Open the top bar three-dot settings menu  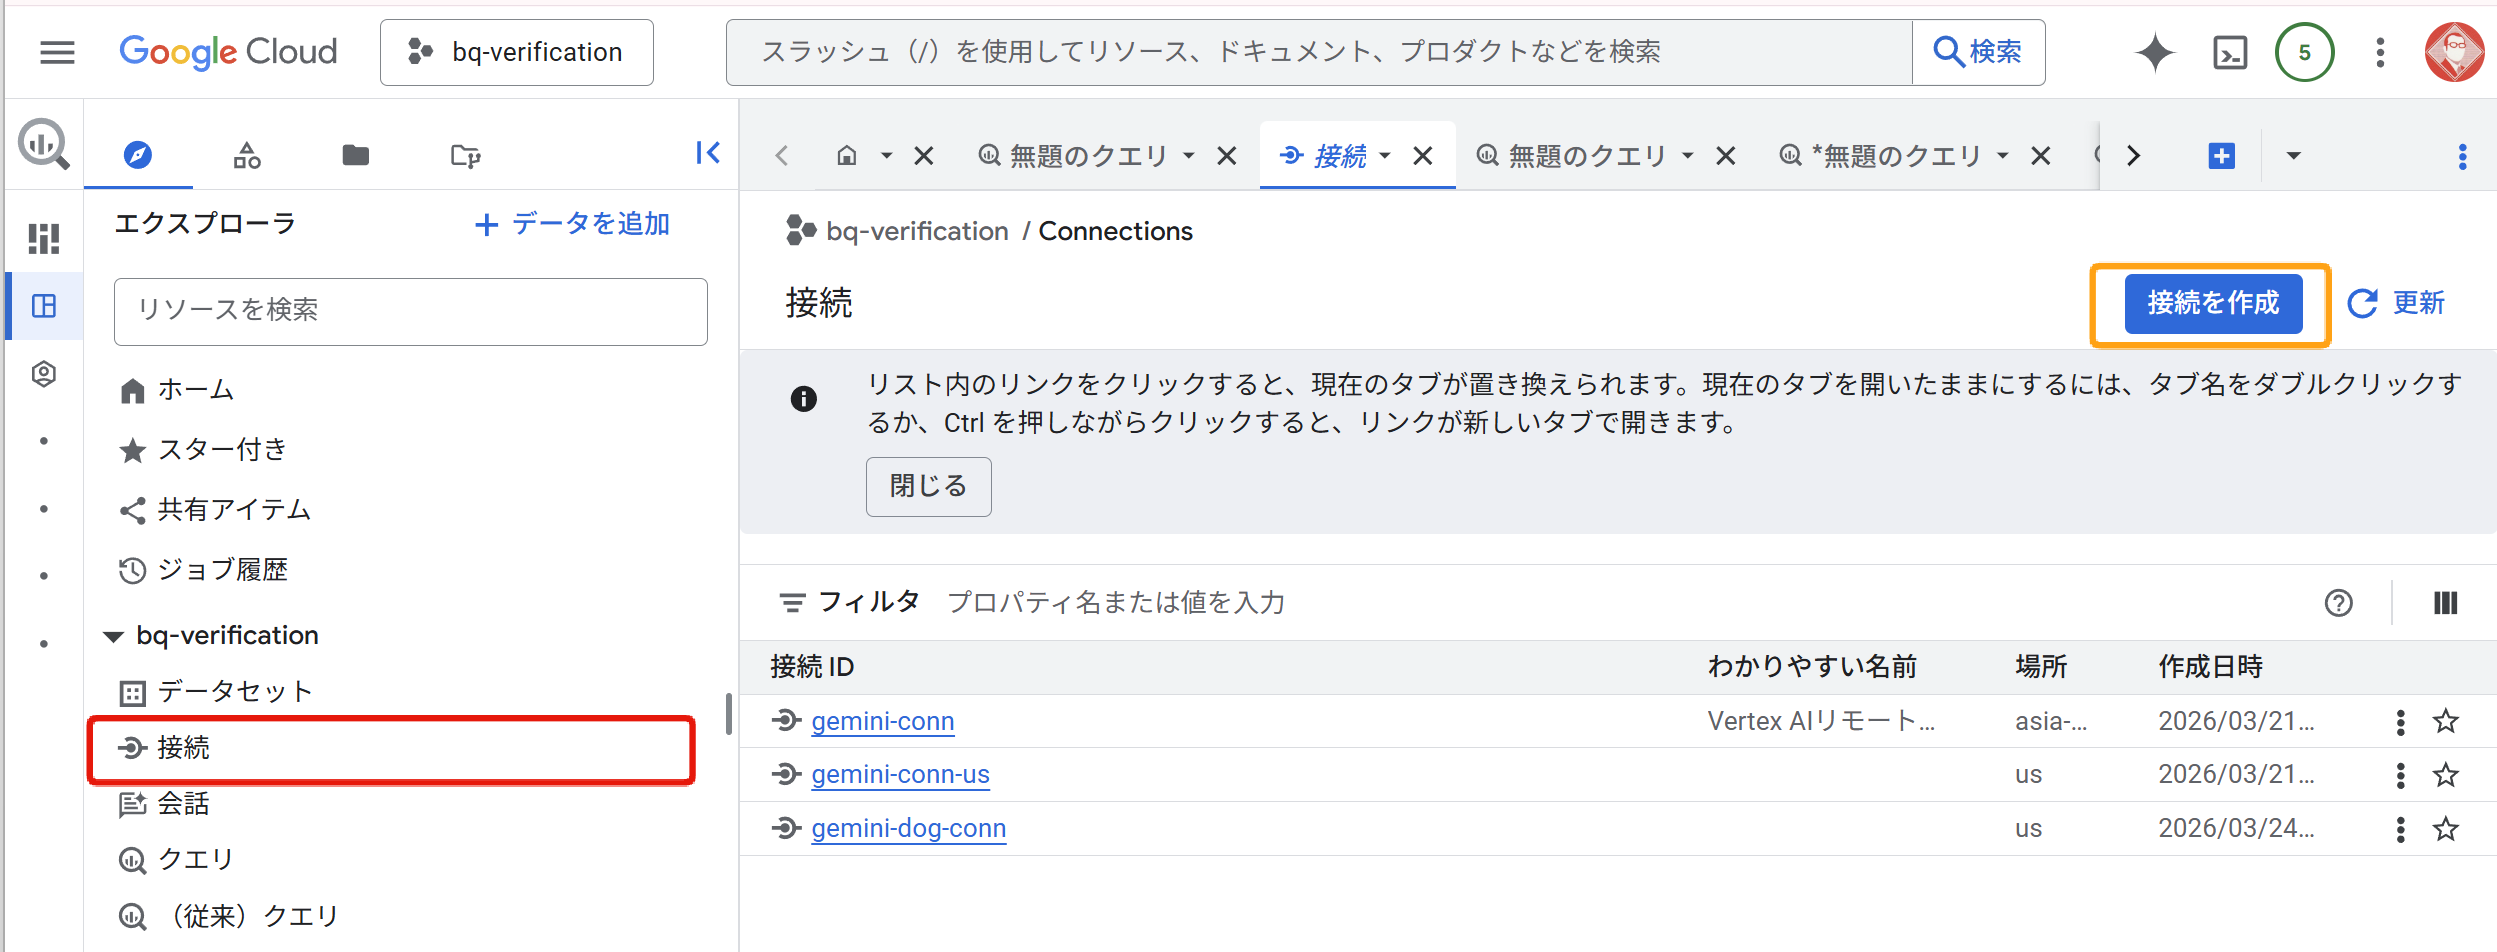(x=2380, y=52)
